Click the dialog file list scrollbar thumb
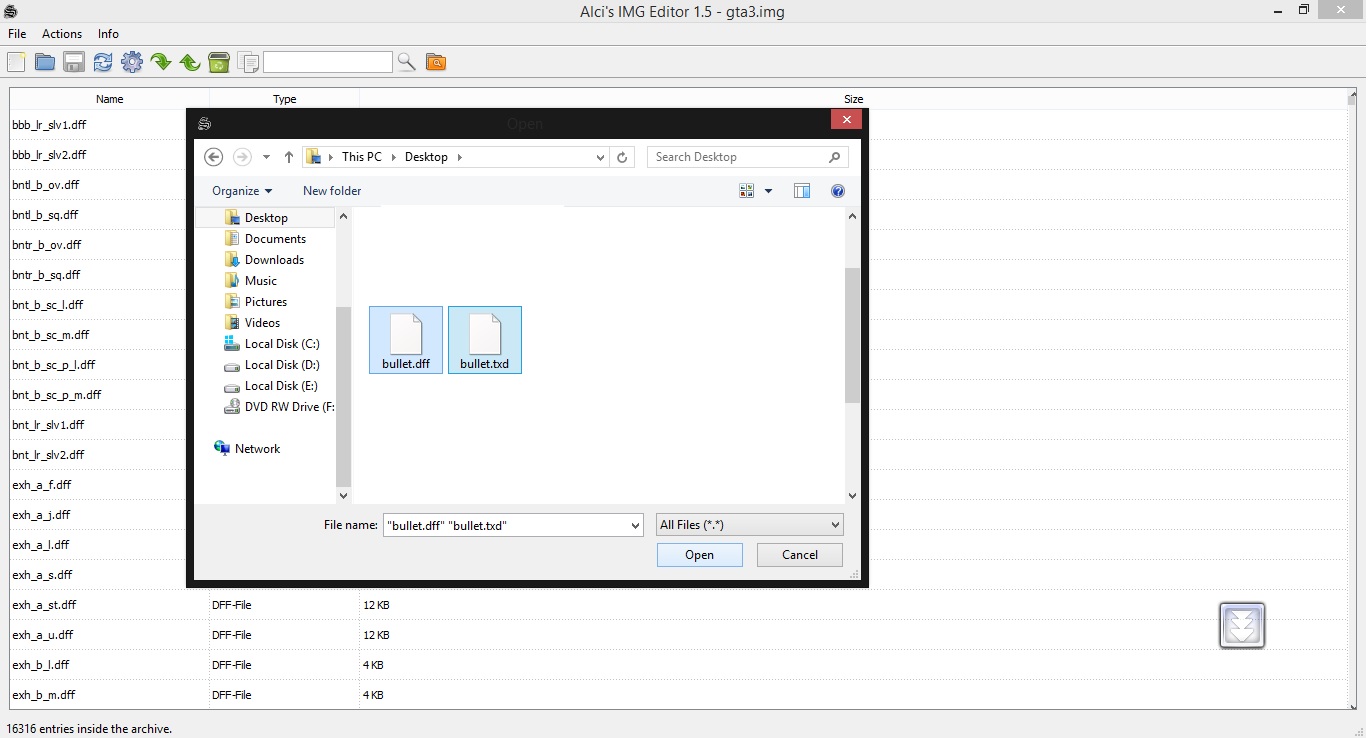Image resolution: width=1368 pixels, height=738 pixels. point(852,335)
